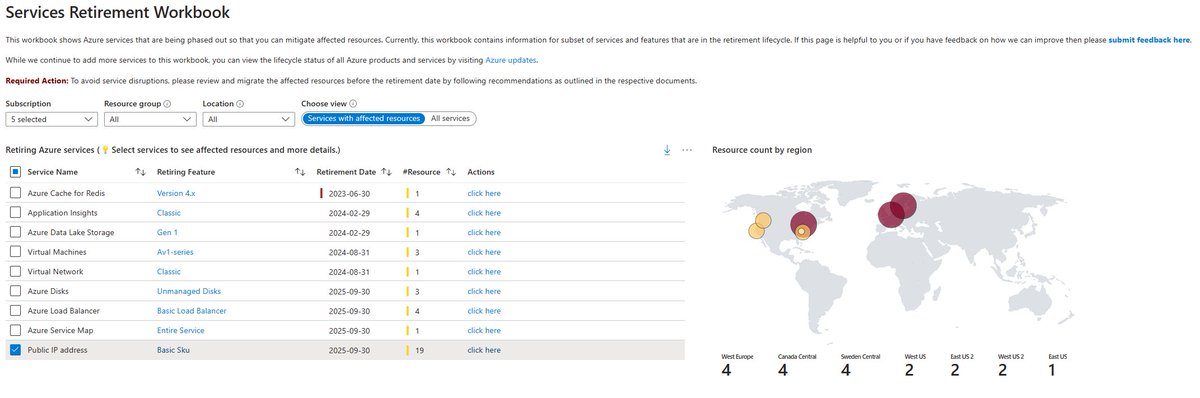Image resolution: width=1200 pixels, height=398 pixels.
Task: Uncheck the Public IP address checkbox
Action: (15, 350)
